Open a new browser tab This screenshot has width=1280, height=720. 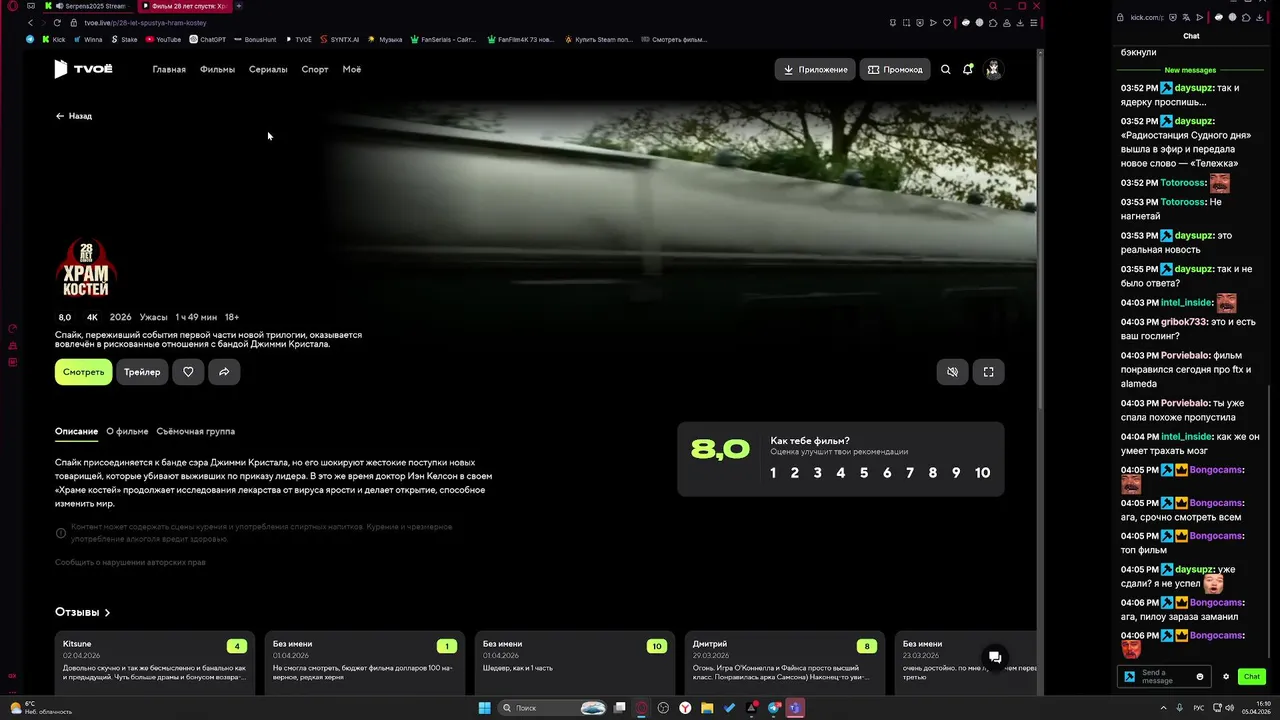[x=239, y=6]
